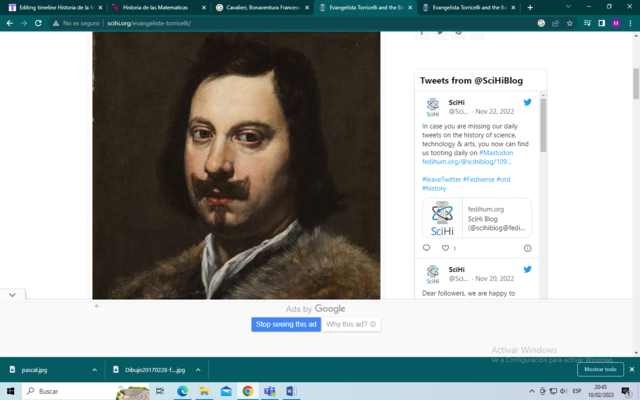Click the Google icon in the address bar
Viewport: 640px width, 400px height.
[541, 23]
